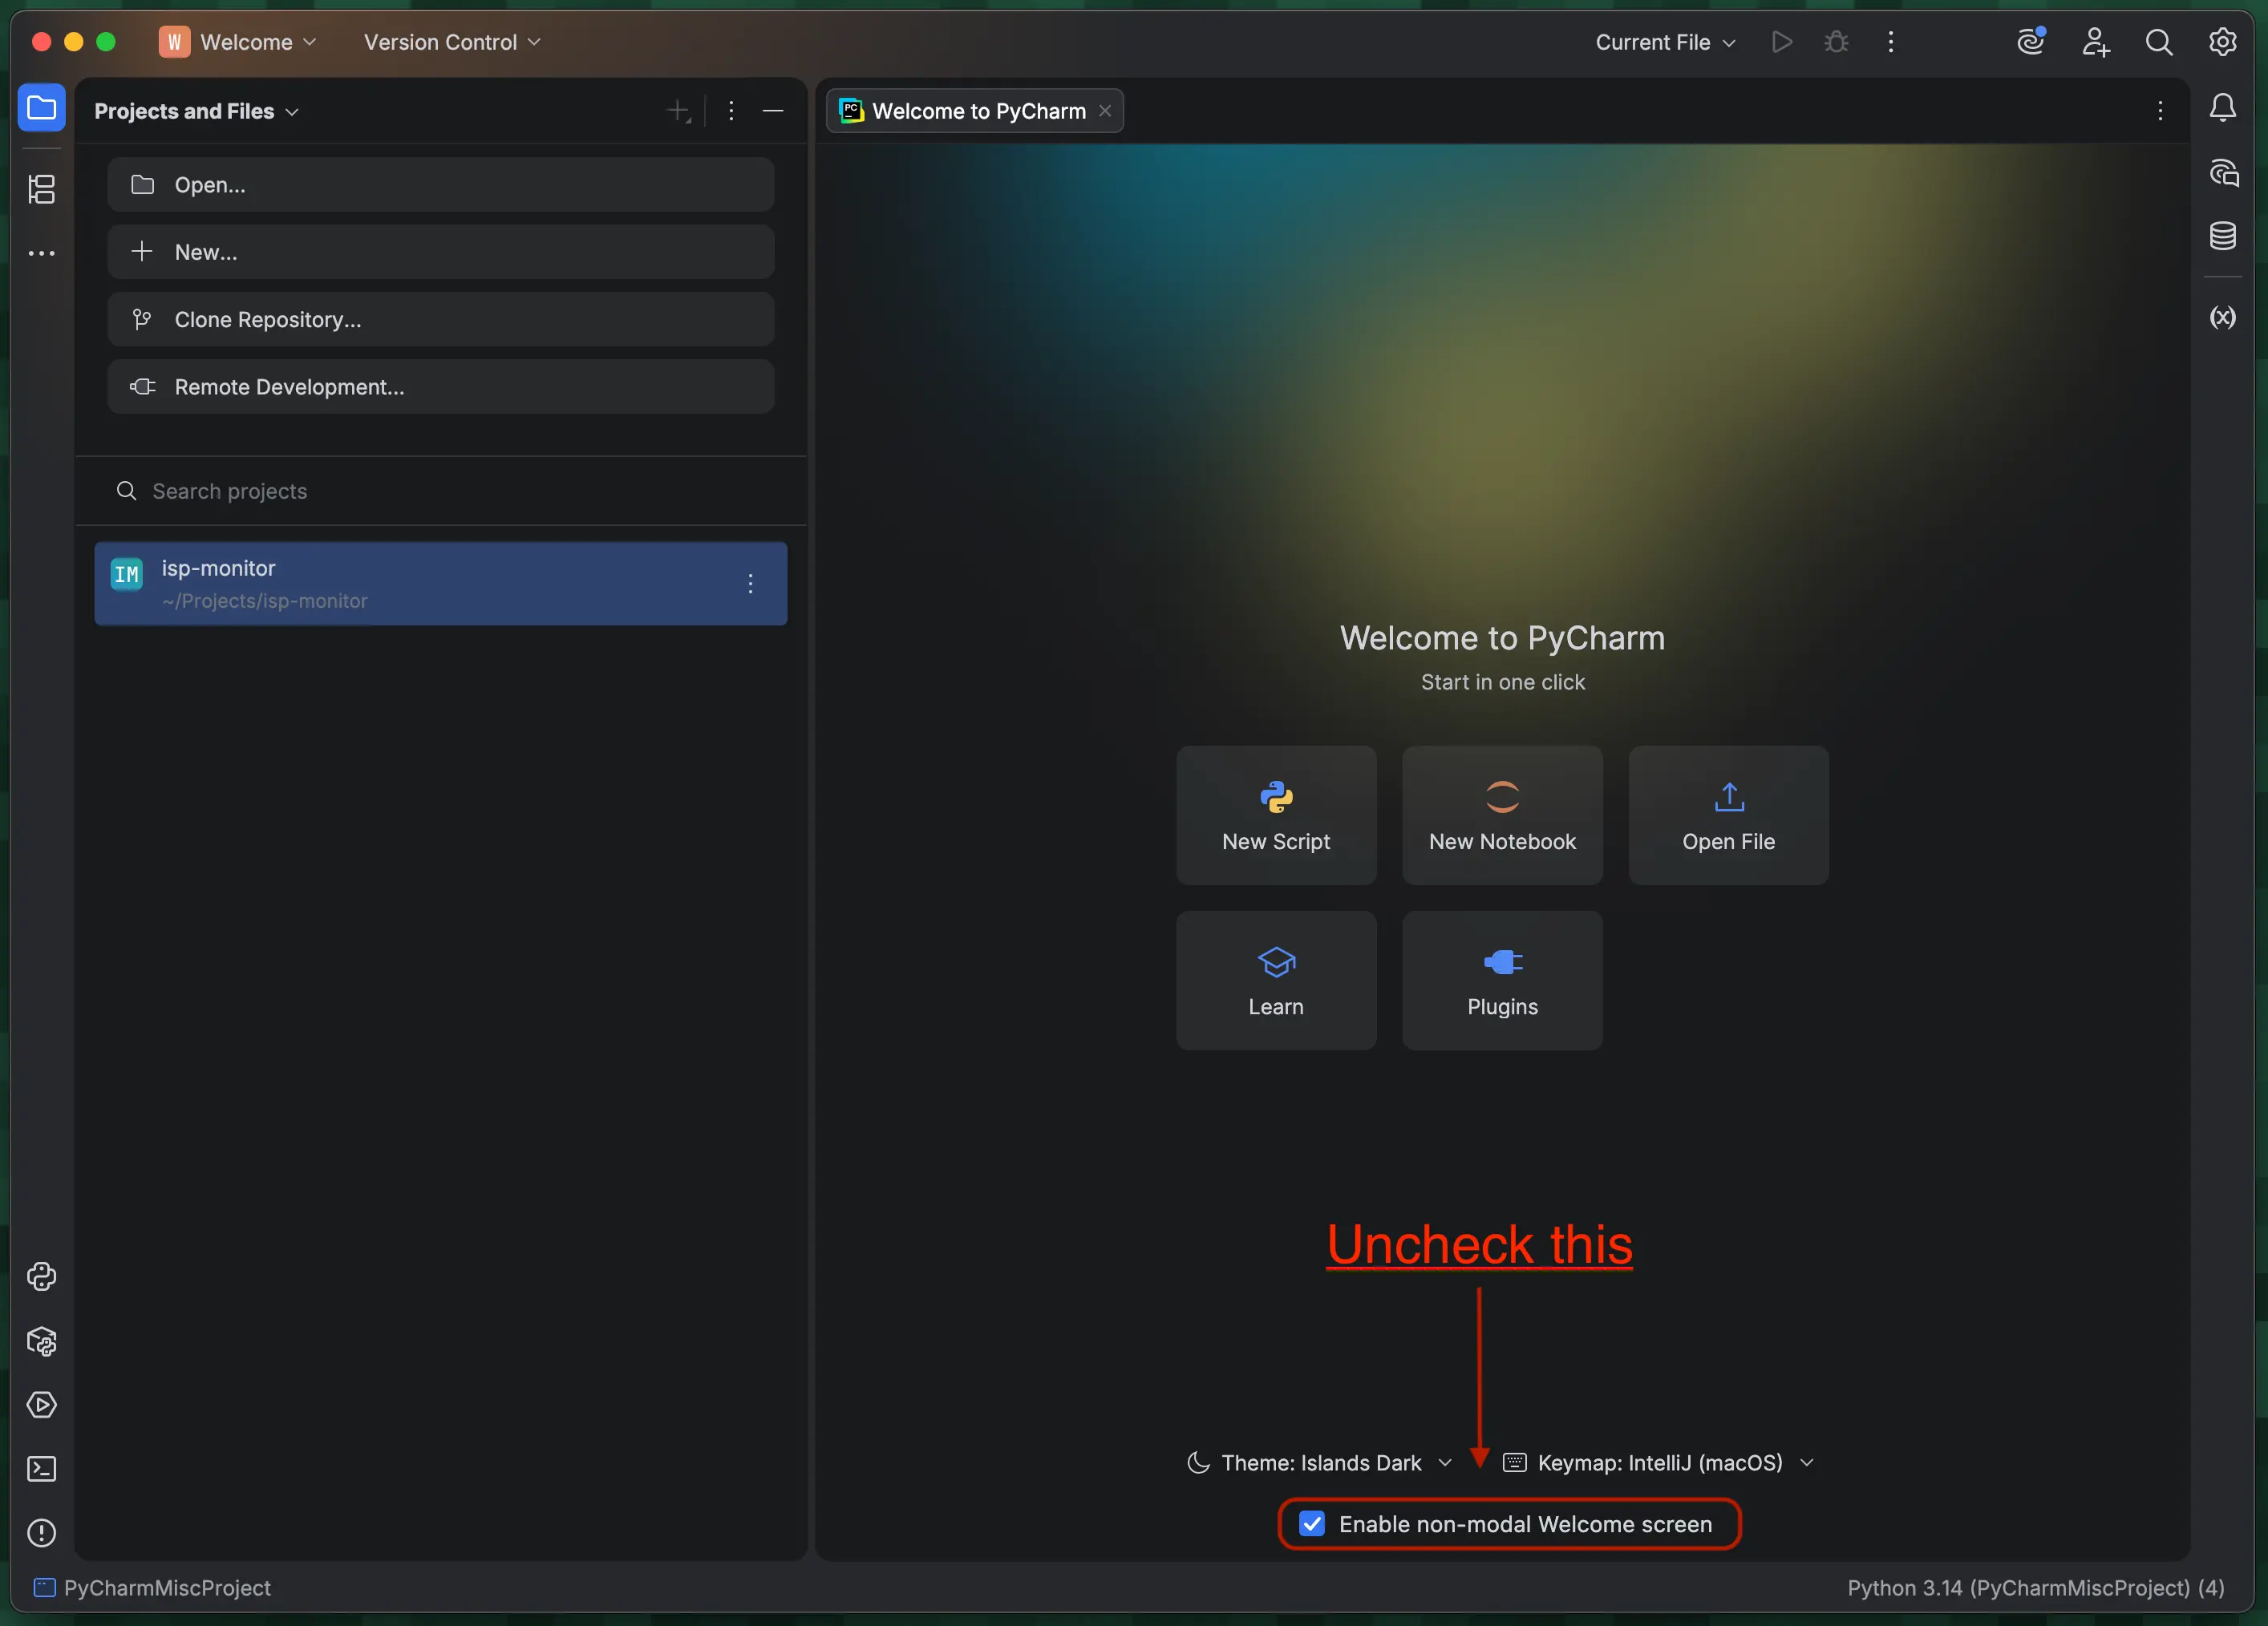Image resolution: width=2268 pixels, height=1626 pixels.
Task: Open the Services tool window
Action: (x=42, y=1406)
